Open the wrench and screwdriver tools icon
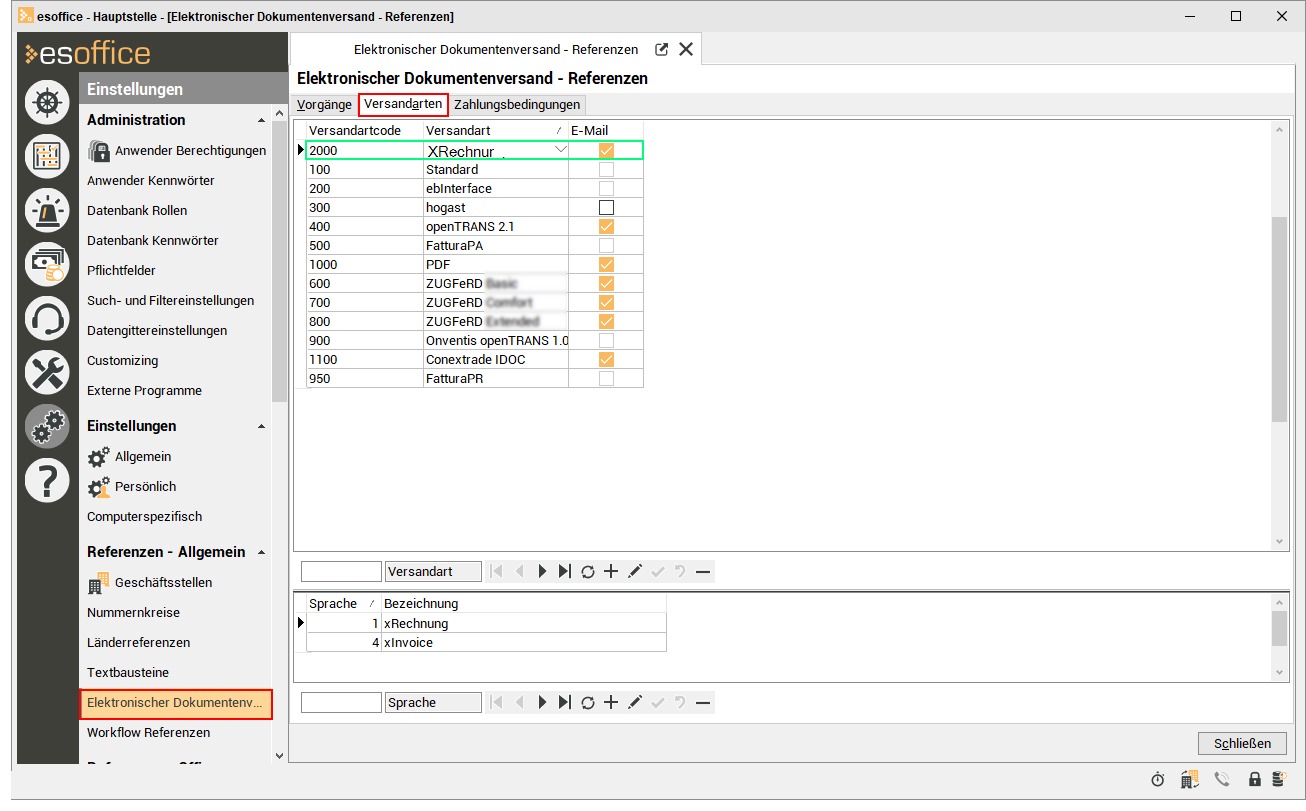Image resolution: width=1306 pixels, height=811 pixels. click(47, 374)
